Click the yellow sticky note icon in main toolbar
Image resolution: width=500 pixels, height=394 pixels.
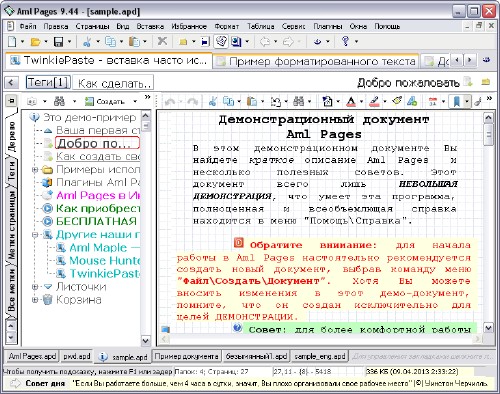coord(183,42)
